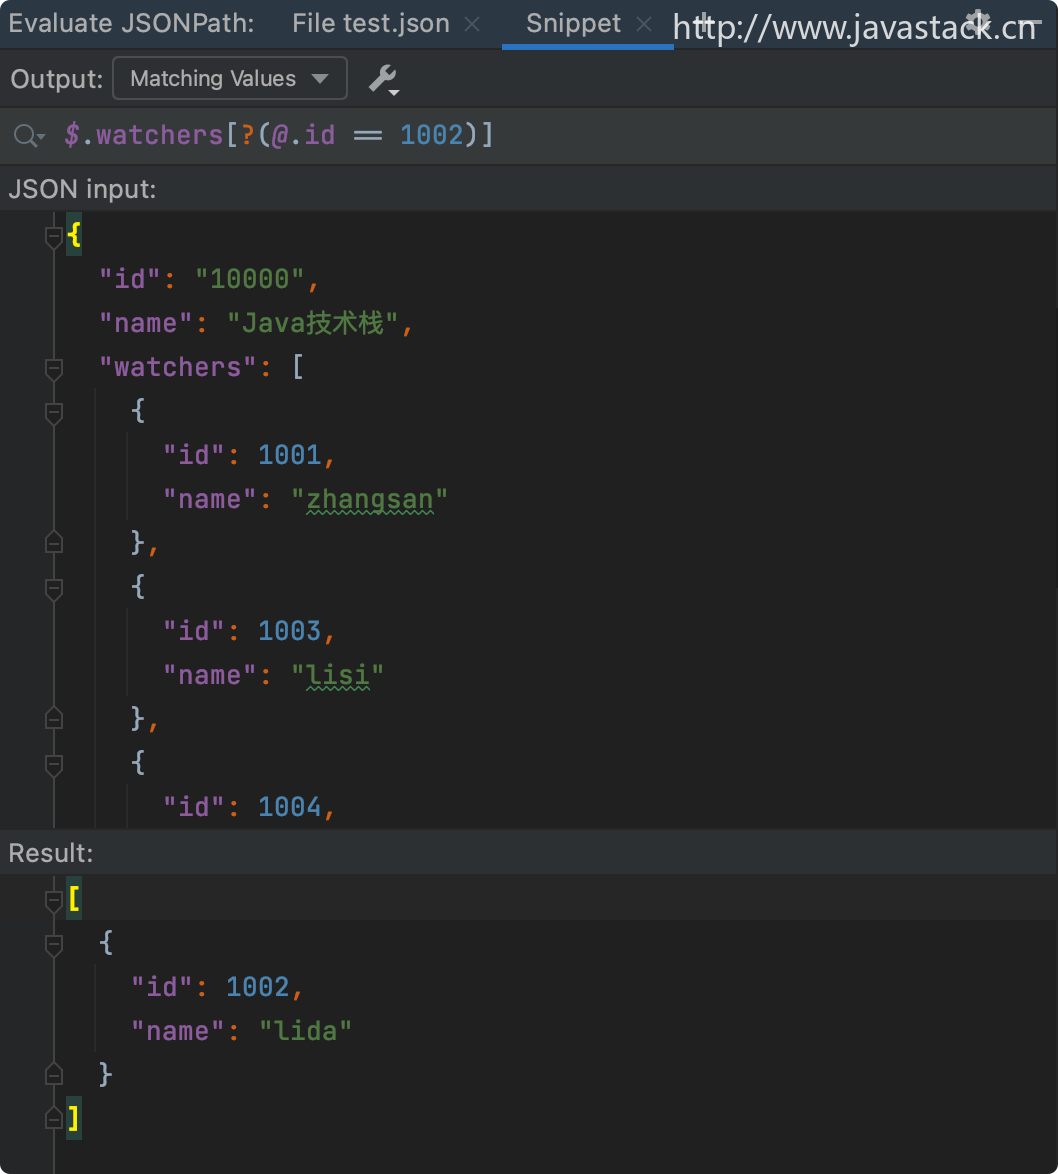Fold the object starting before id 1001
This screenshot has width=1058, height=1174.
(53, 413)
